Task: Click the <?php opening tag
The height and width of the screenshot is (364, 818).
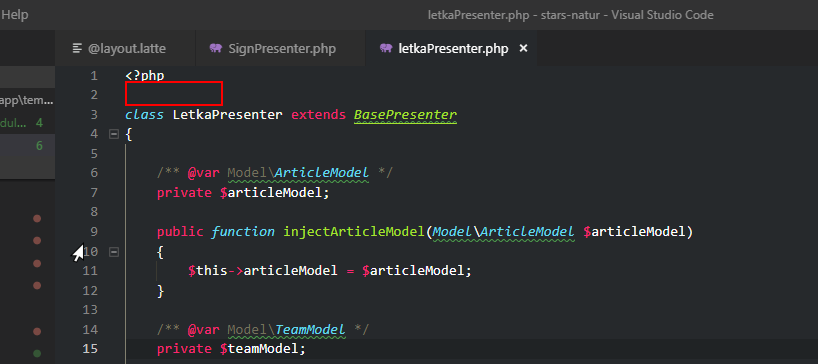Action: tap(145, 76)
